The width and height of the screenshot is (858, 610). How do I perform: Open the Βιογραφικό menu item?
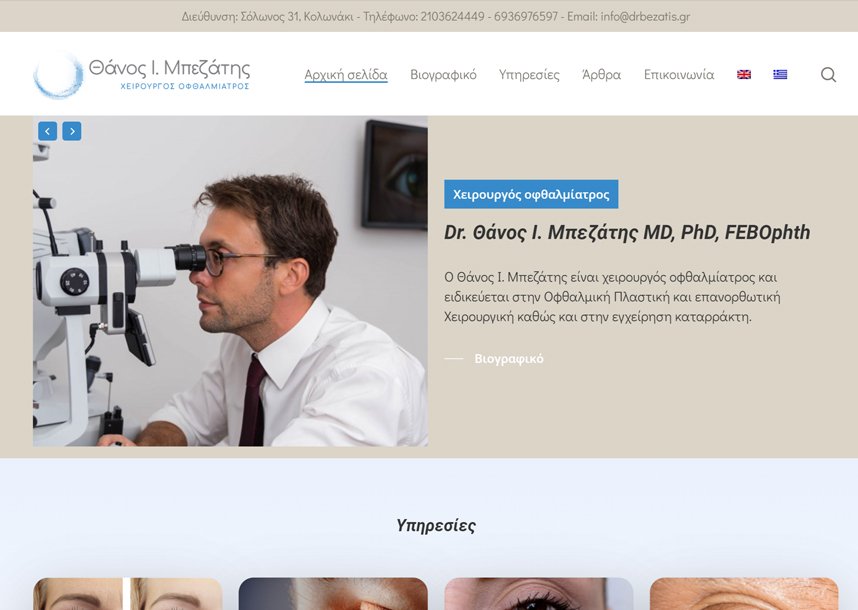(443, 74)
